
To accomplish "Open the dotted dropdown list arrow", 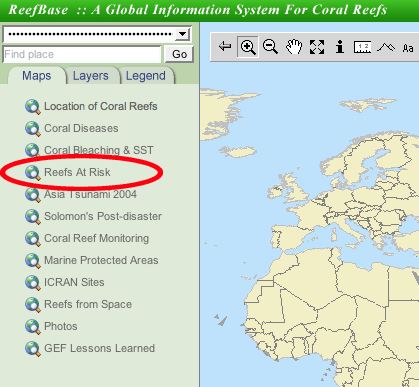I will tap(182, 34).
